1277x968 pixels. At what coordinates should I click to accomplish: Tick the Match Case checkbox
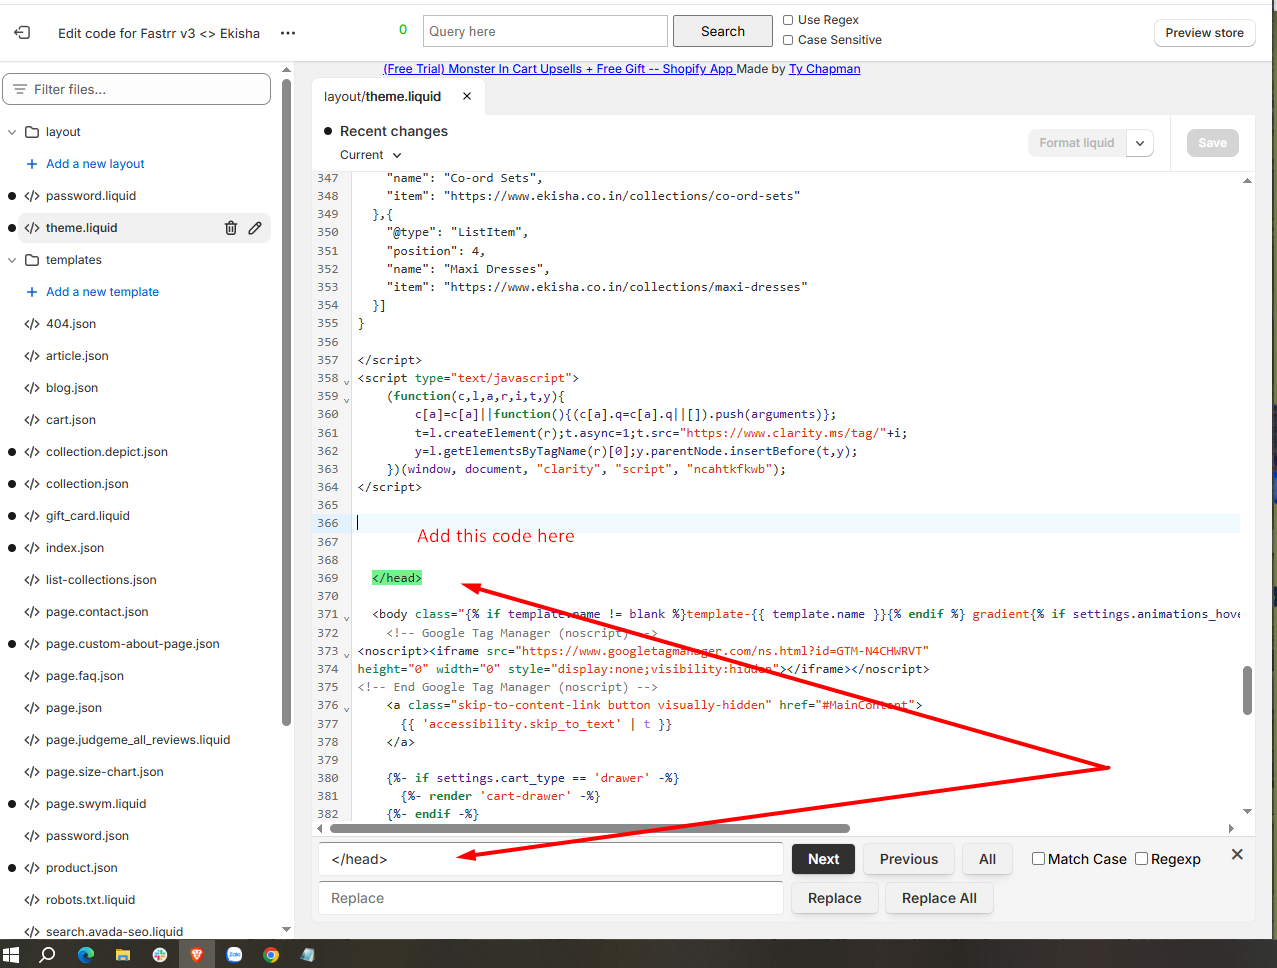coord(1038,858)
